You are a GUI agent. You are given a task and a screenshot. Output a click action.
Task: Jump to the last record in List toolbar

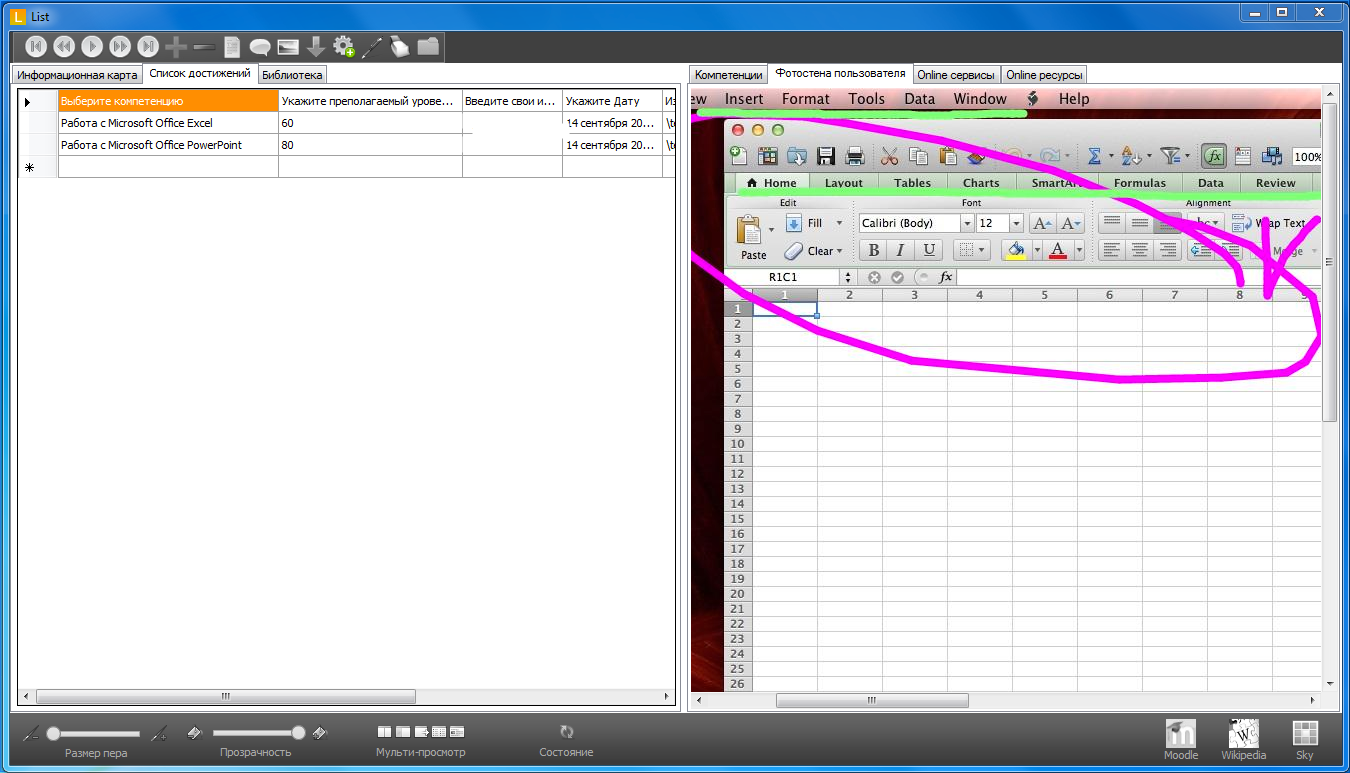(x=148, y=46)
